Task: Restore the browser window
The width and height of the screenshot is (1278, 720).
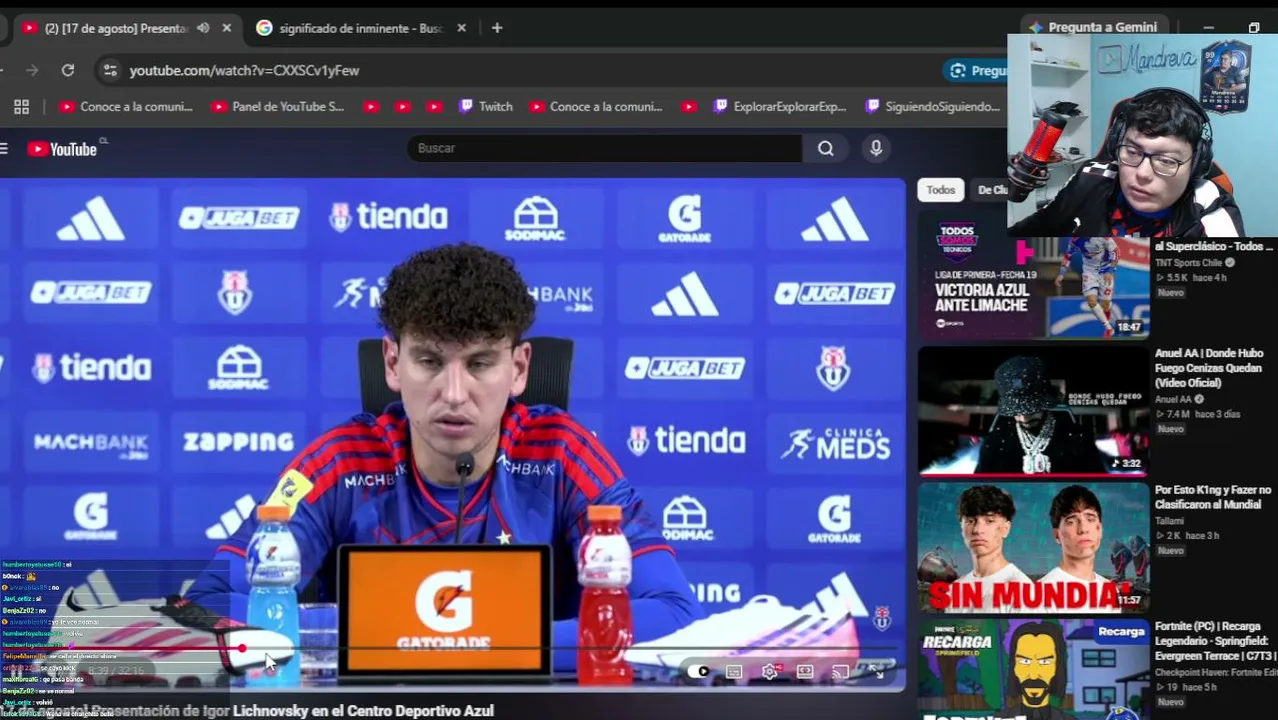Action: coord(1254,27)
